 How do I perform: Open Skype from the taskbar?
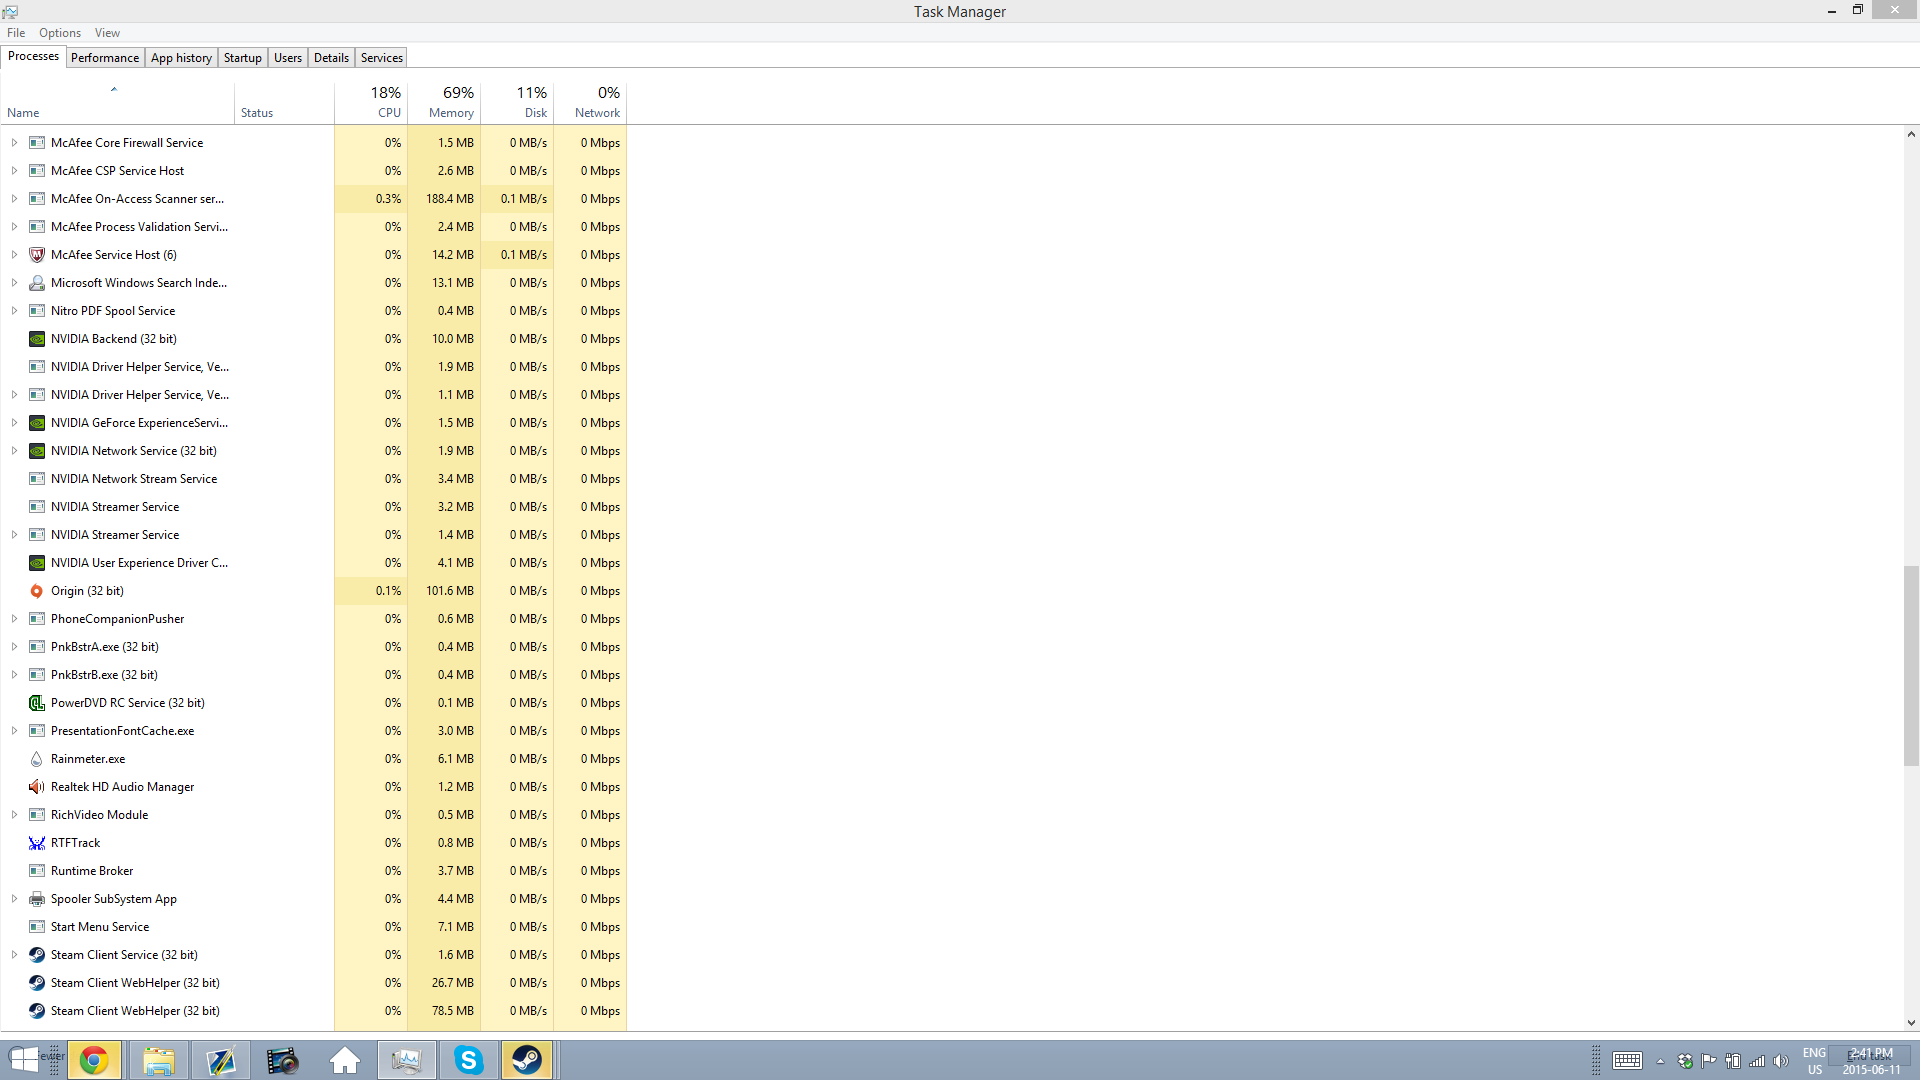click(468, 1060)
